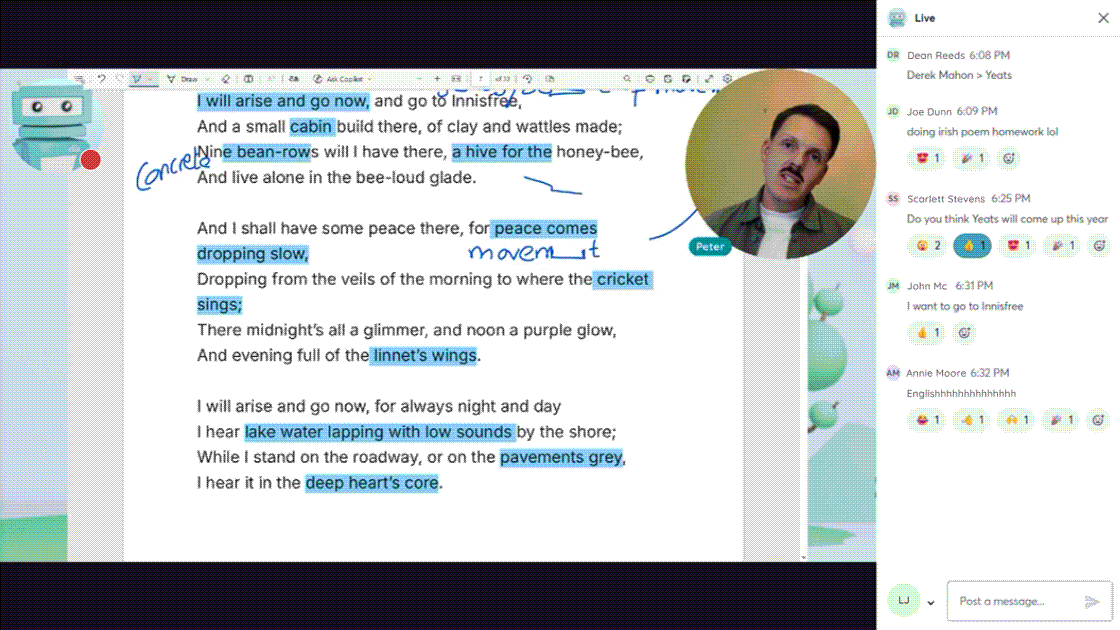Enter full screen via expand arrows icon

point(709,79)
